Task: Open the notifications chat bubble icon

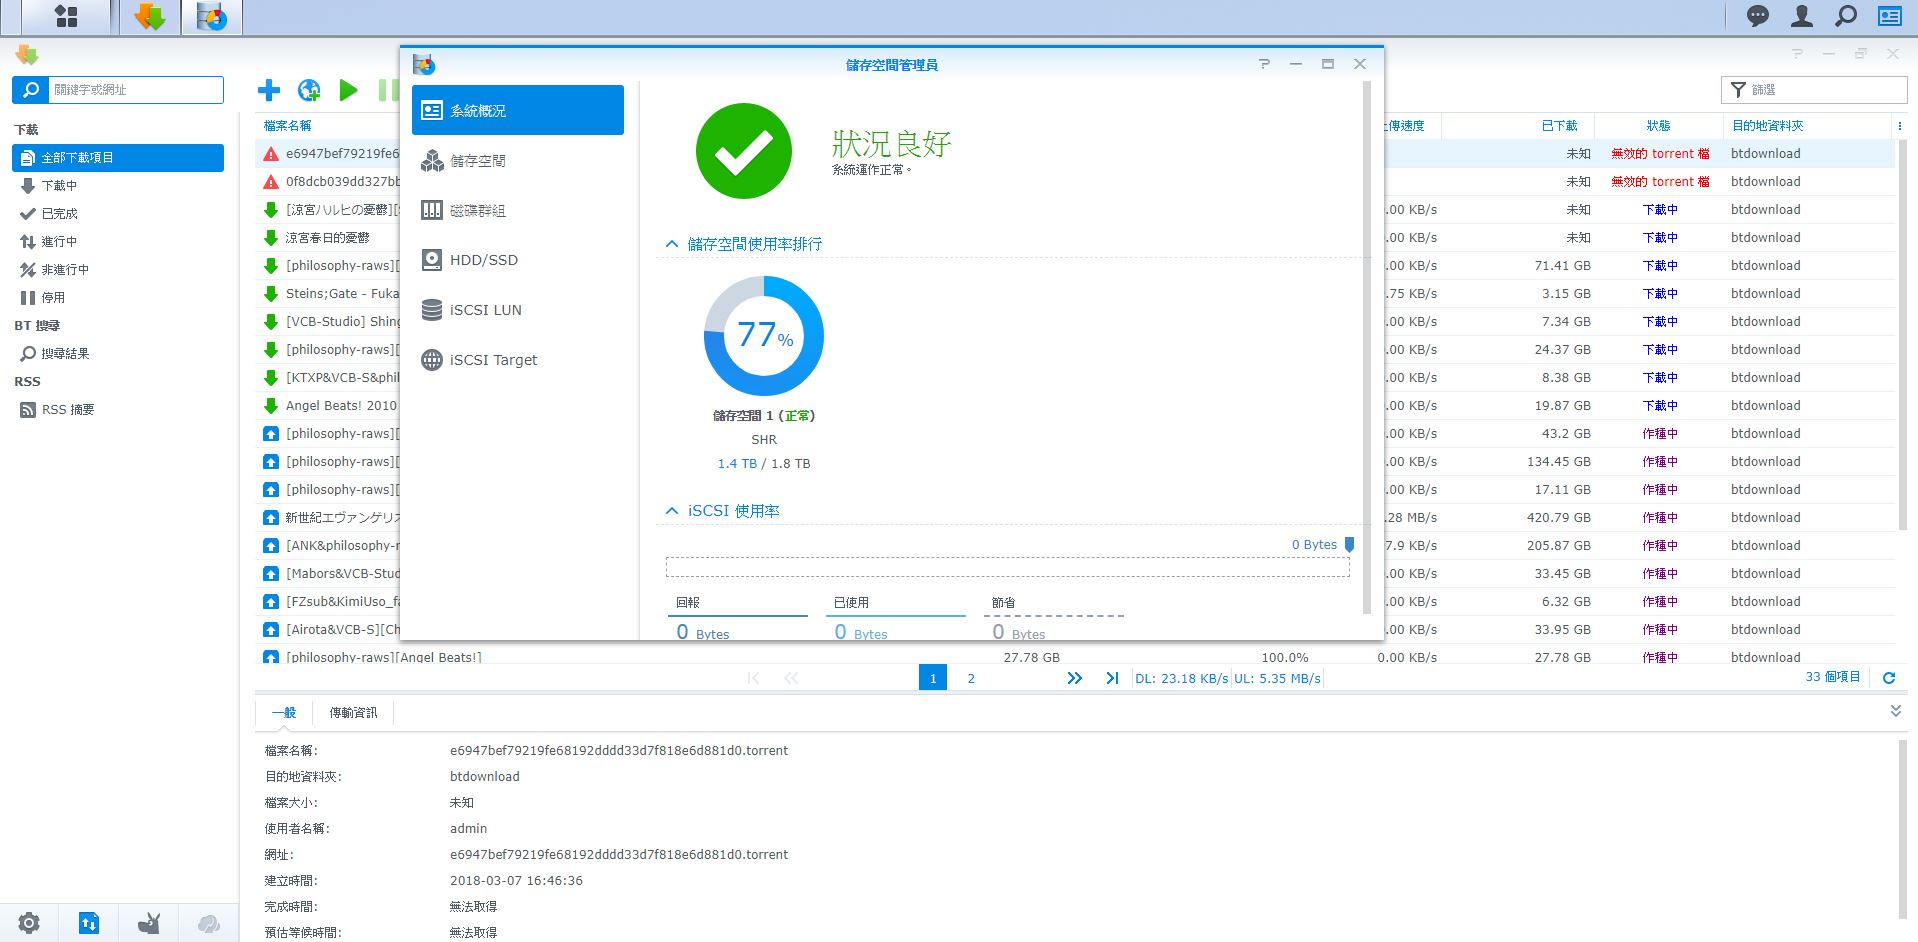Action: tap(1758, 16)
